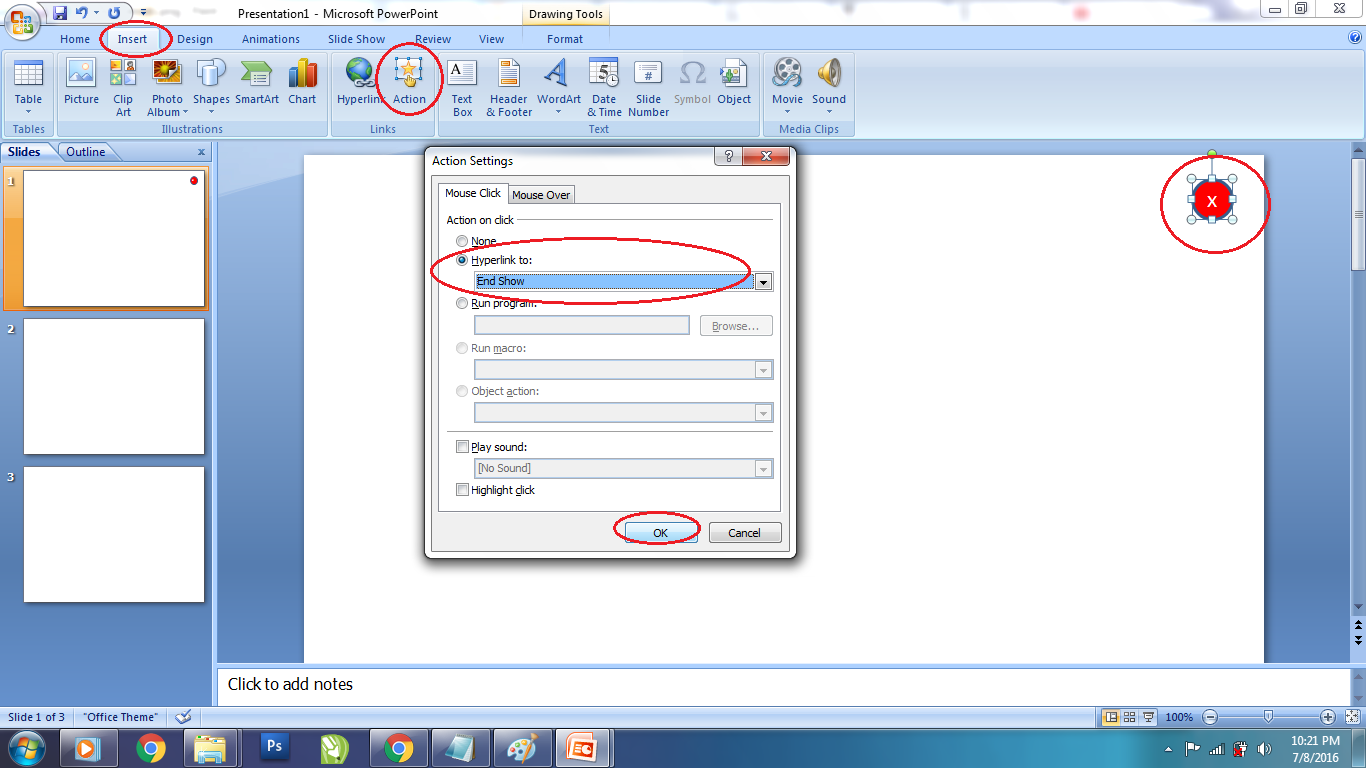Choose the Run program radio option
The width and height of the screenshot is (1366, 768).
point(462,303)
